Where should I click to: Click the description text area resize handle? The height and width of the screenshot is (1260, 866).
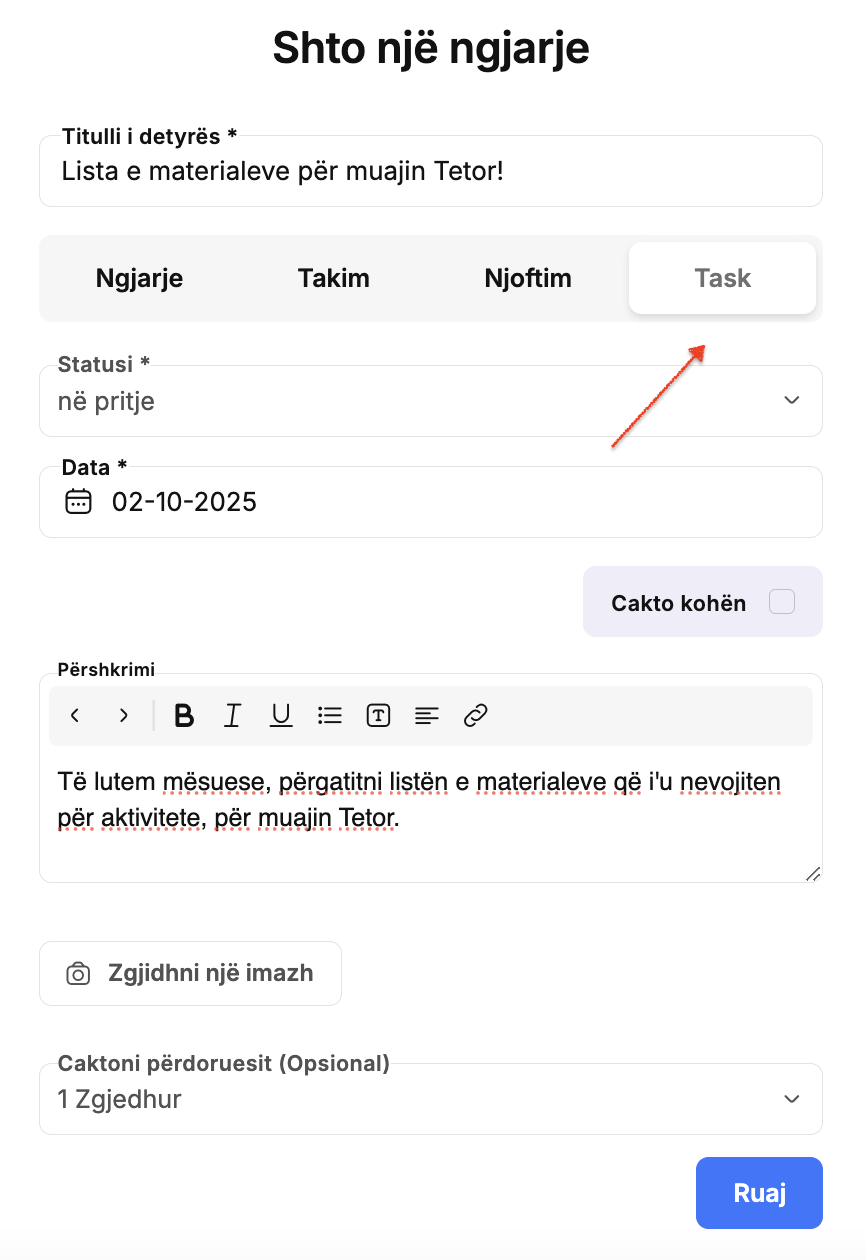812,873
